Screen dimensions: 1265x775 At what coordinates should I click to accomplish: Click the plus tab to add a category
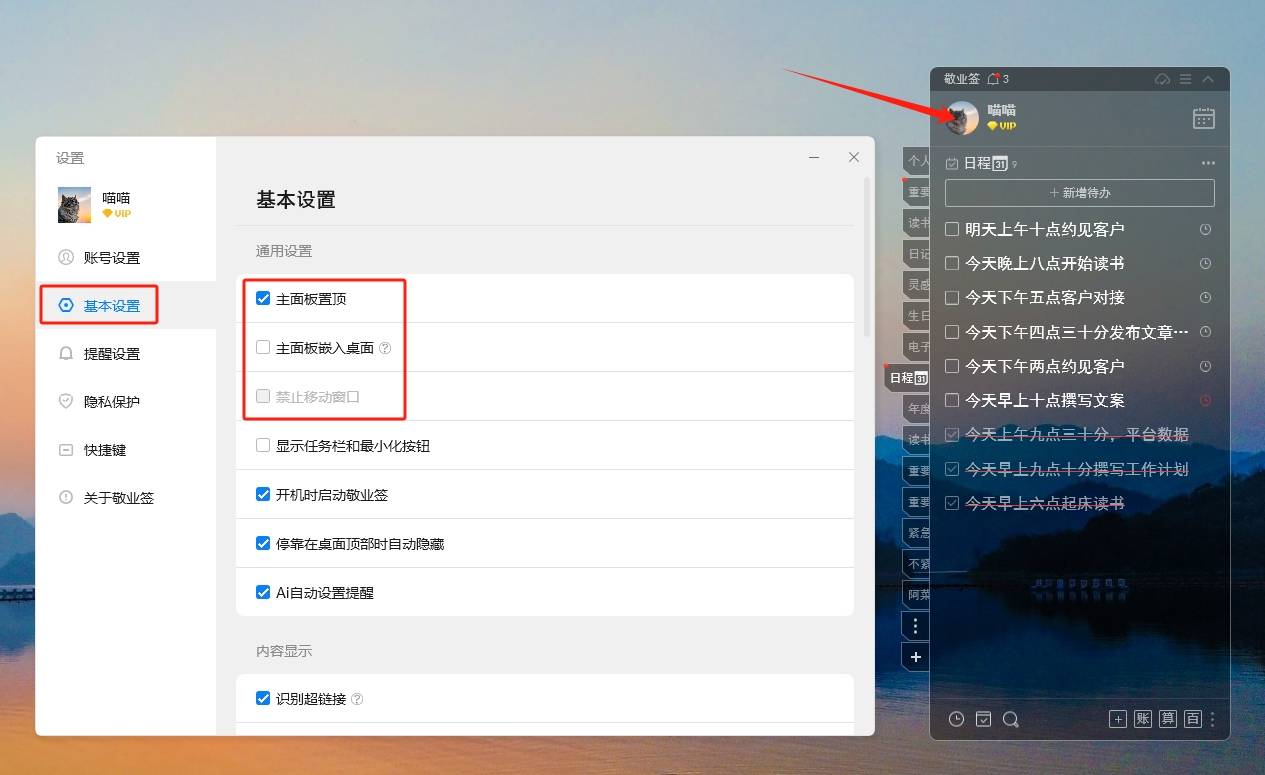point(916,657)
